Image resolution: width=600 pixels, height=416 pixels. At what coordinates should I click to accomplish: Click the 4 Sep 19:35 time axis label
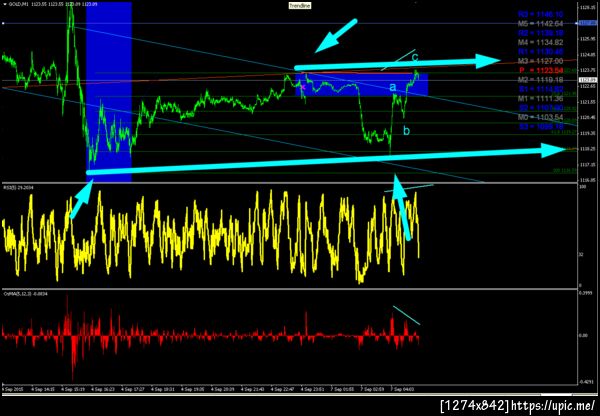191,389
